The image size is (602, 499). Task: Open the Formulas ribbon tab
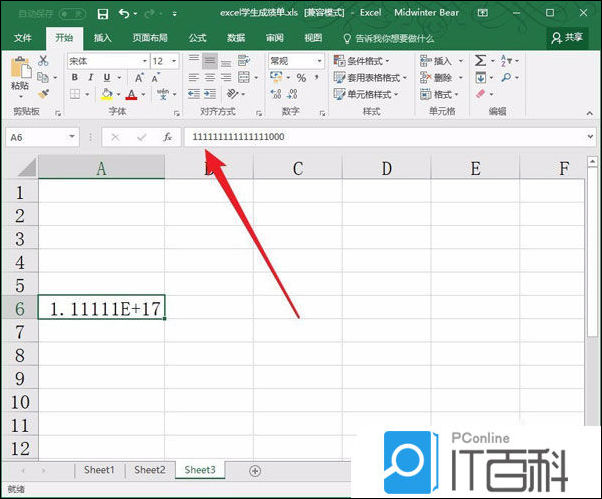[197, 38]
